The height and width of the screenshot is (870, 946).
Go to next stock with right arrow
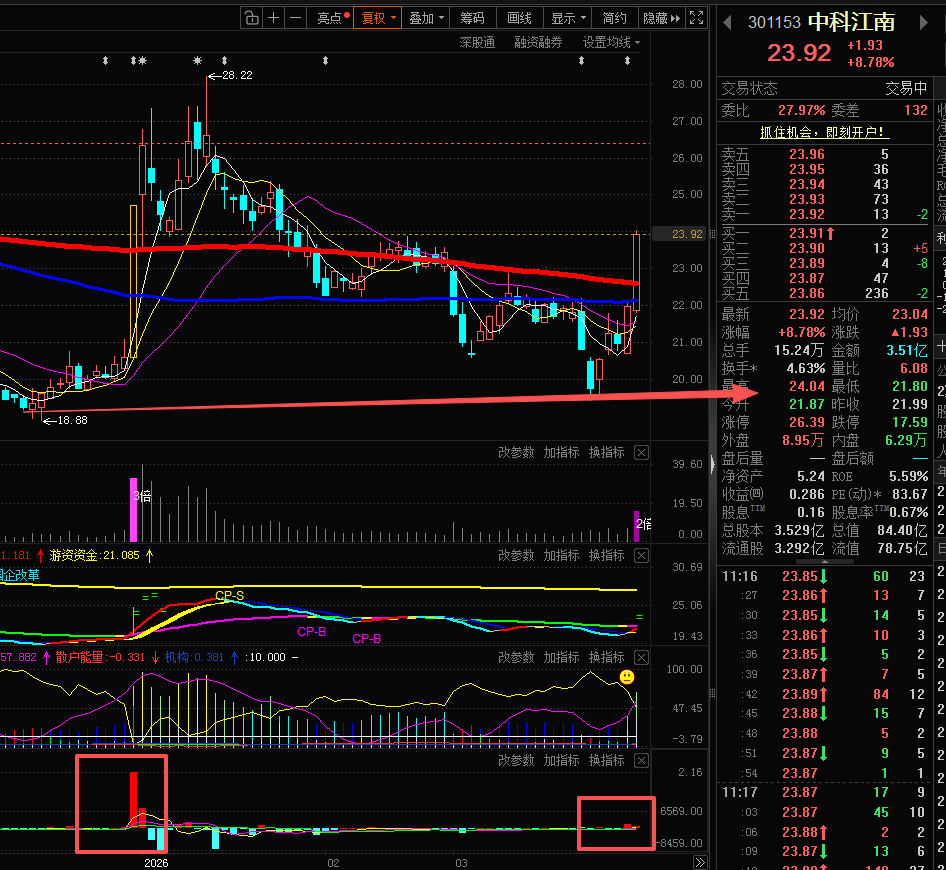click(923, 23)
